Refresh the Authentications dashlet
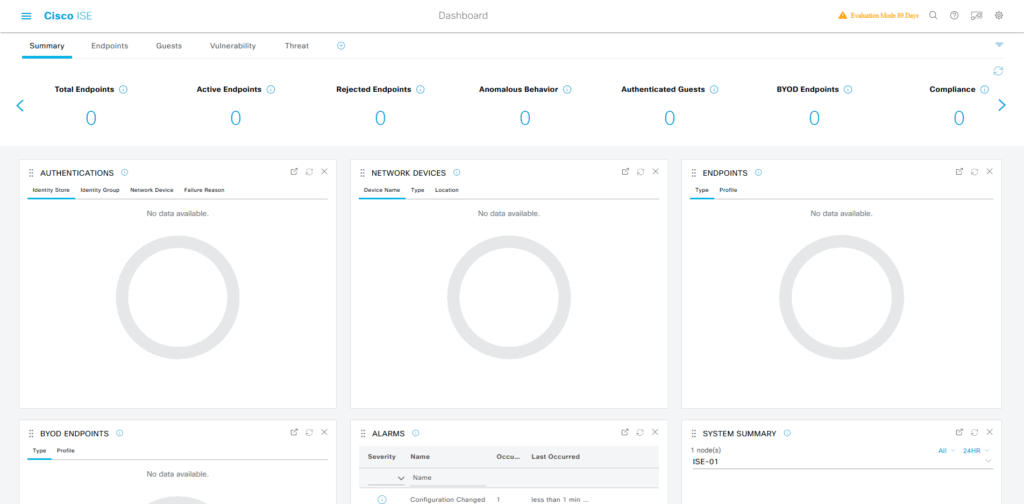1024x504 pixels. click(309, 172)
